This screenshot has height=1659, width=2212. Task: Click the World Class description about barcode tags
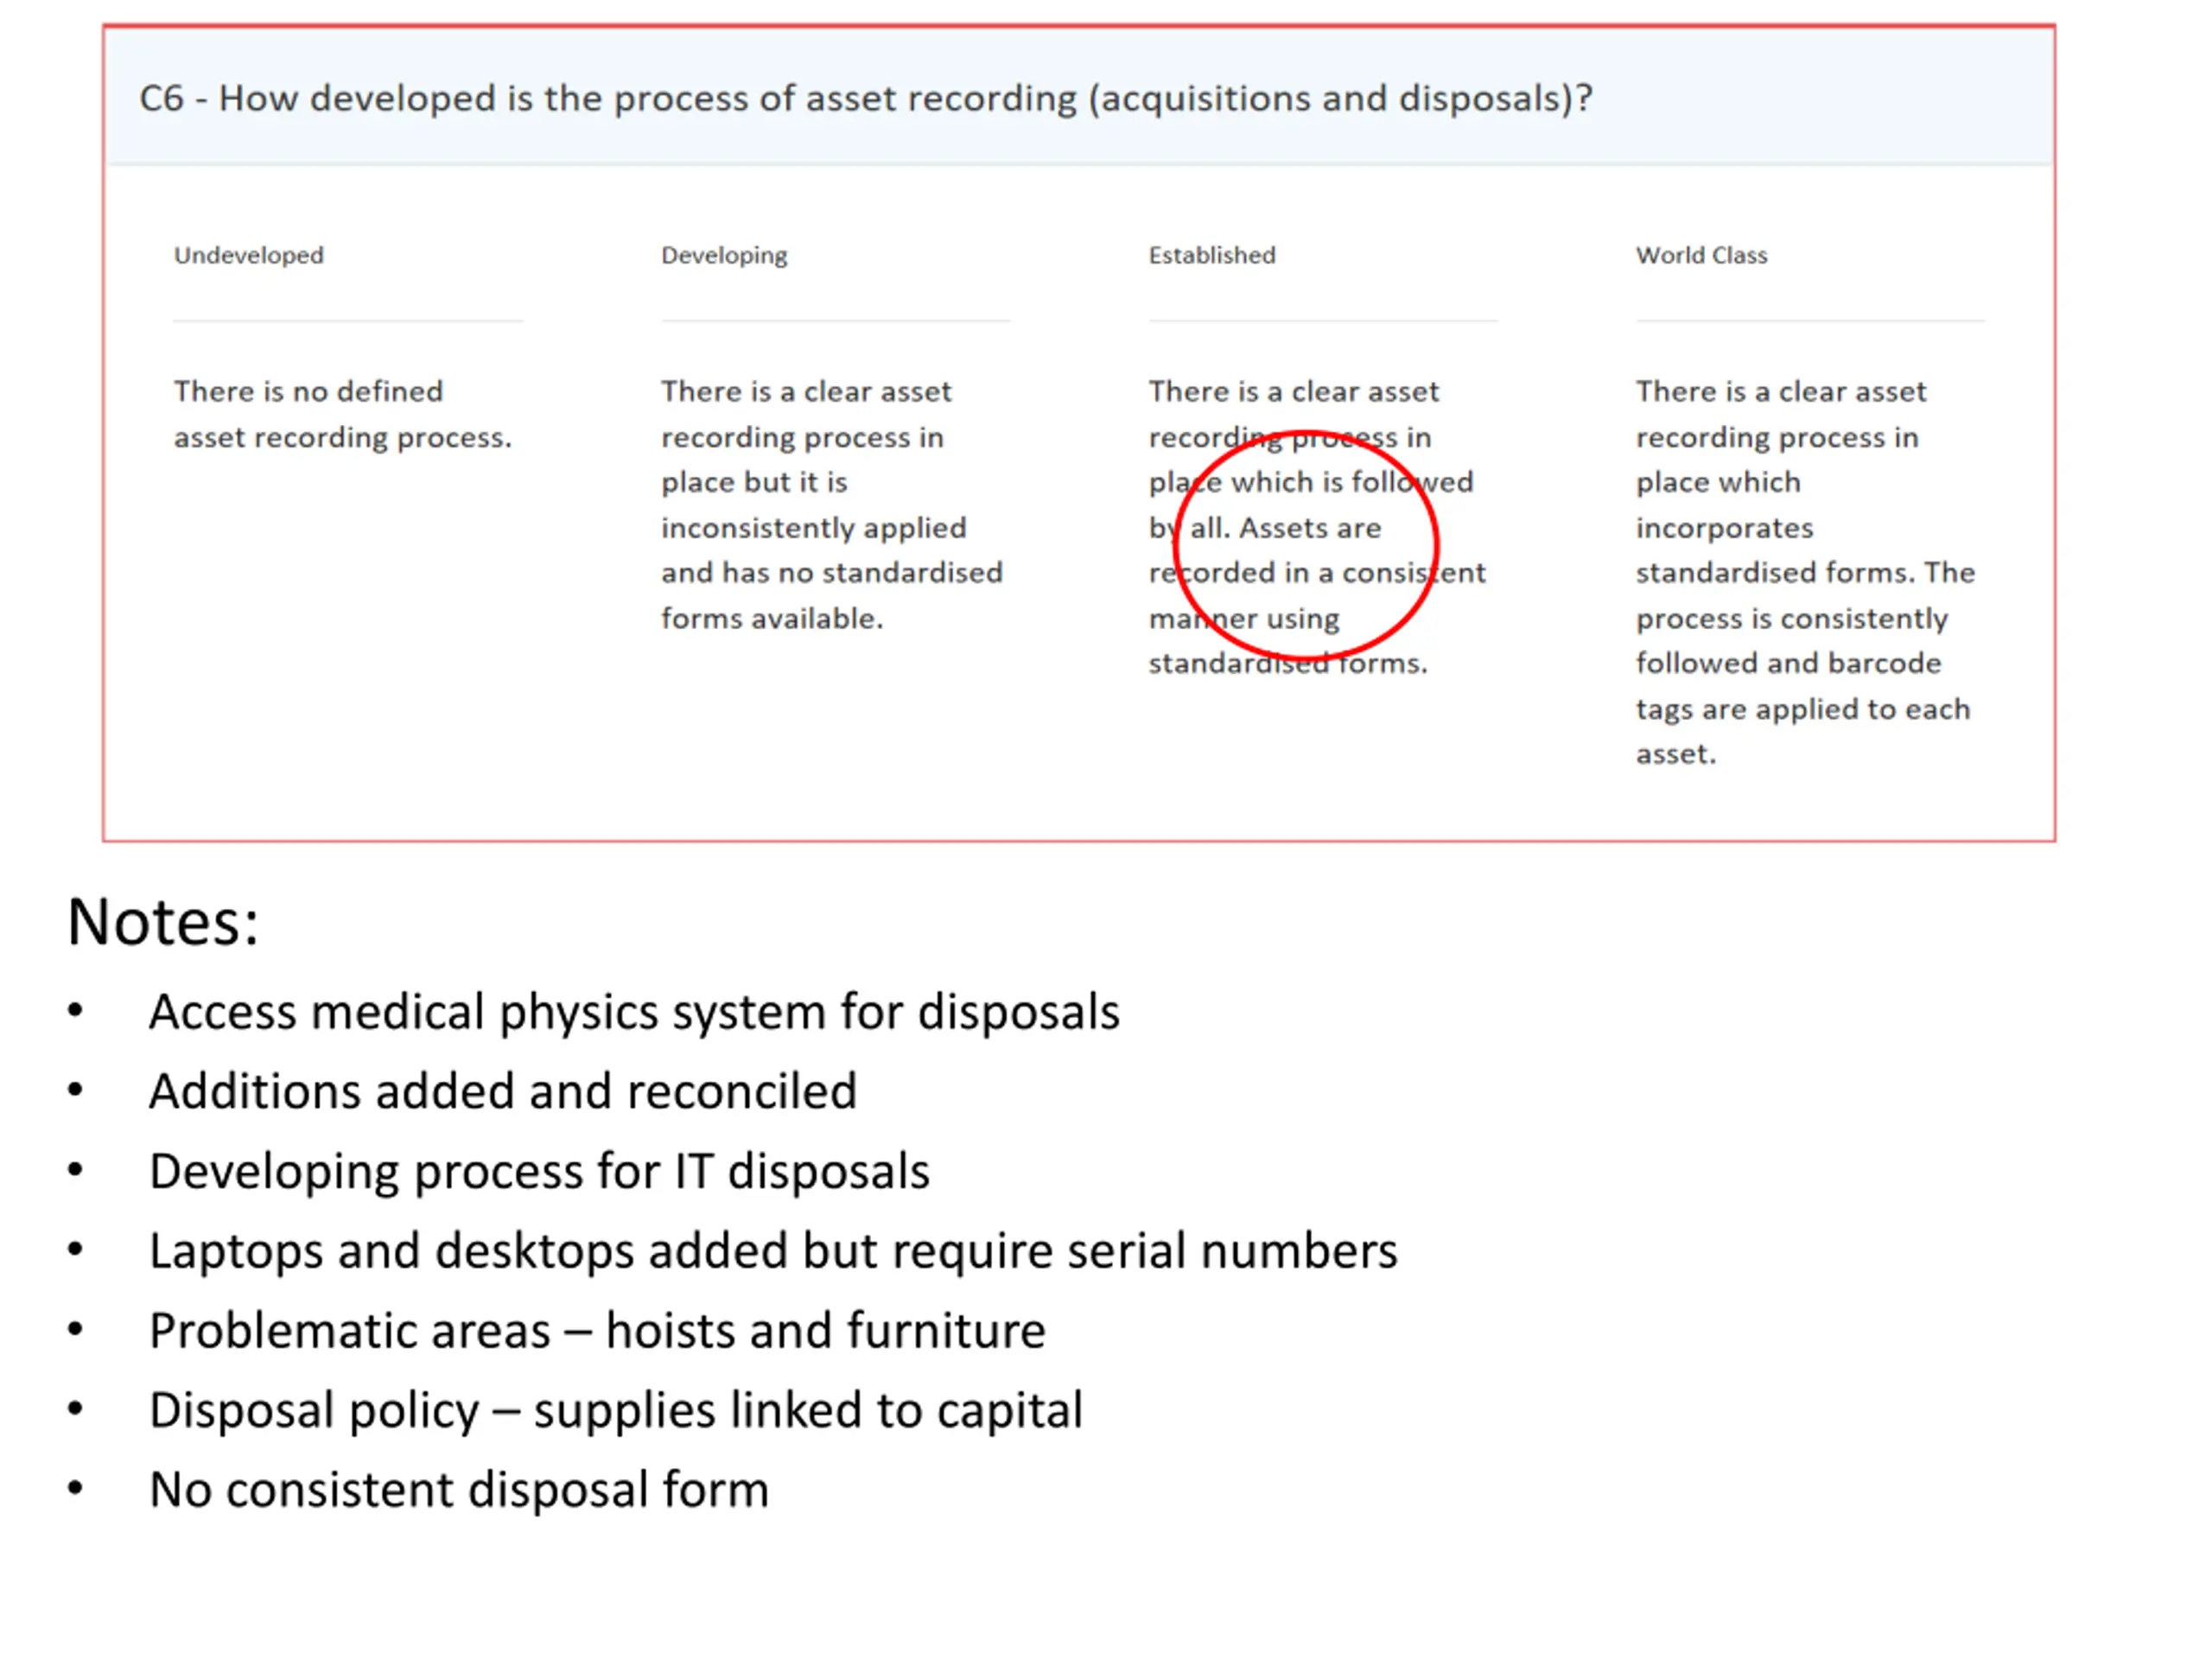point(1805,572)
